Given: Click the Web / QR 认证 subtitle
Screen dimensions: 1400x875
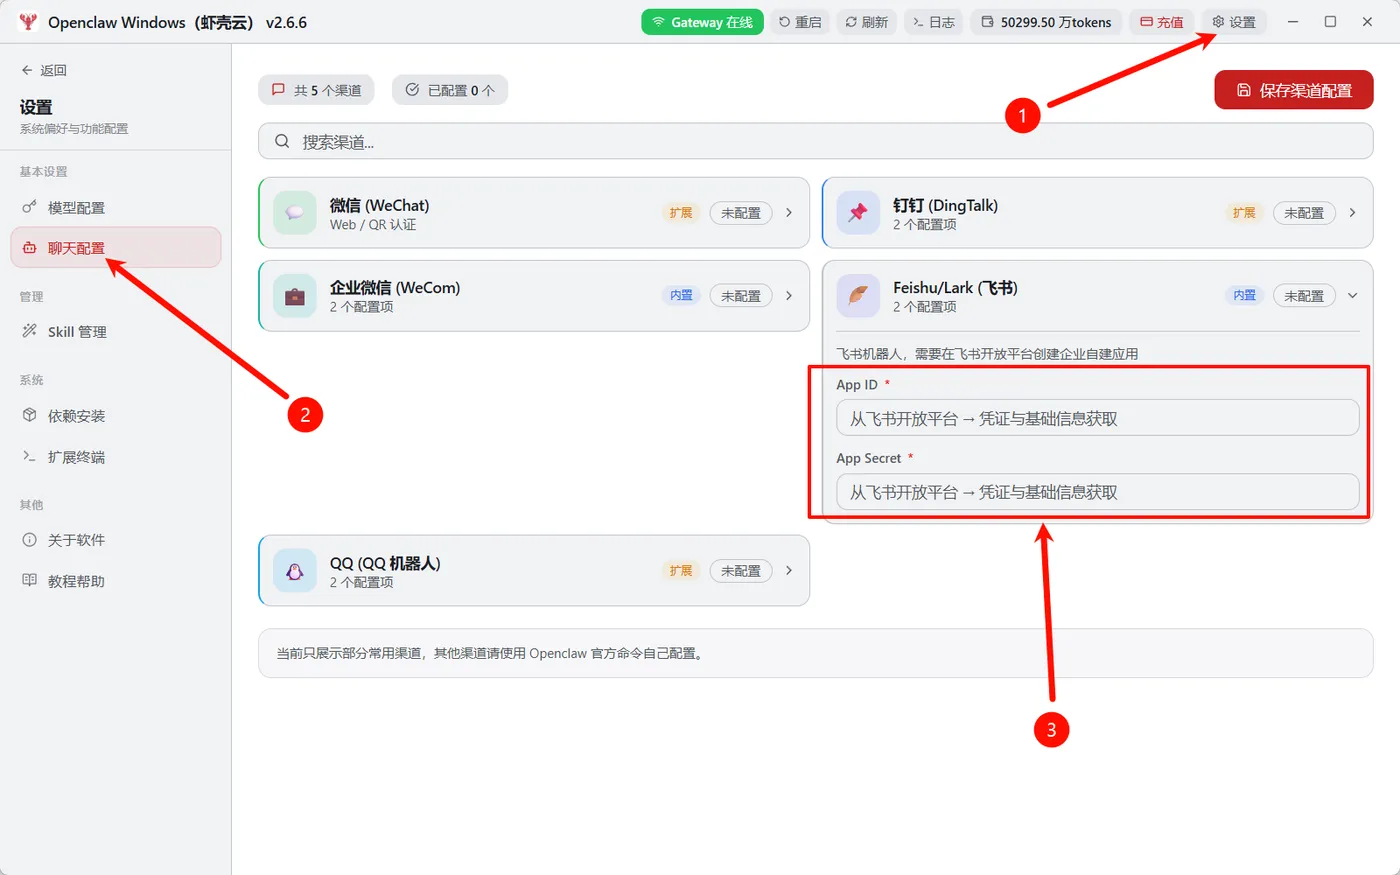Looking at the screenshot, I should click(373, 225).
